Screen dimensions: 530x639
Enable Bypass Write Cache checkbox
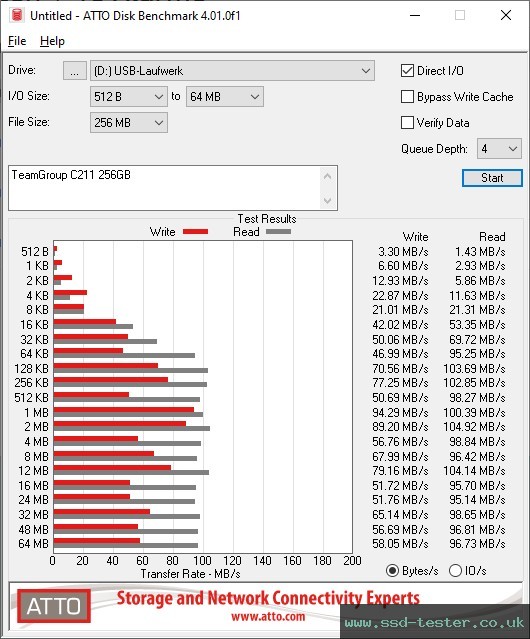point(407,97)
